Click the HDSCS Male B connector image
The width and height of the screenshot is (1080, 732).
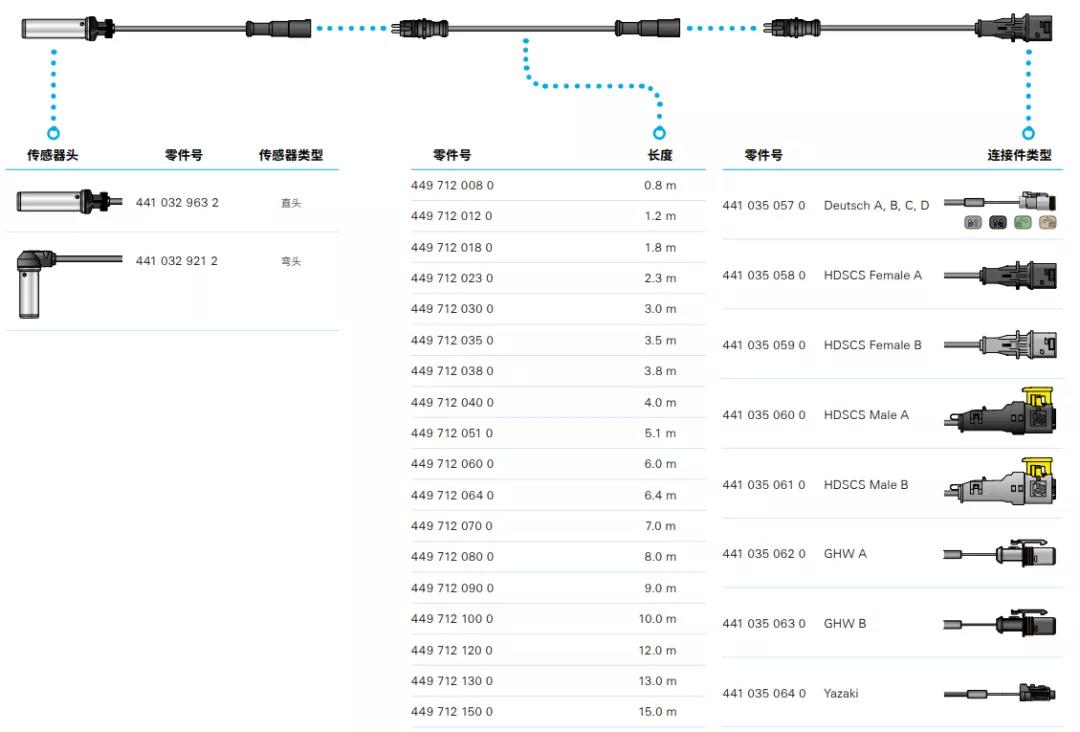[1000, 484]
